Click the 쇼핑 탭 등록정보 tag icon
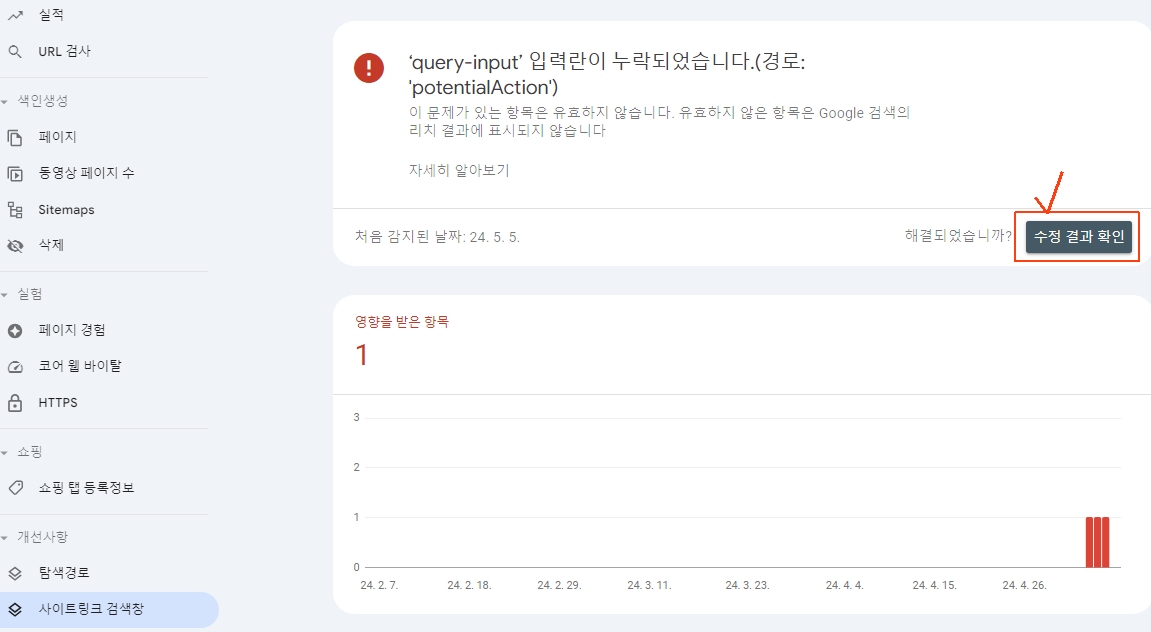Image resolution: width=1151 pixels, height=632 pixels. (15, 488)
